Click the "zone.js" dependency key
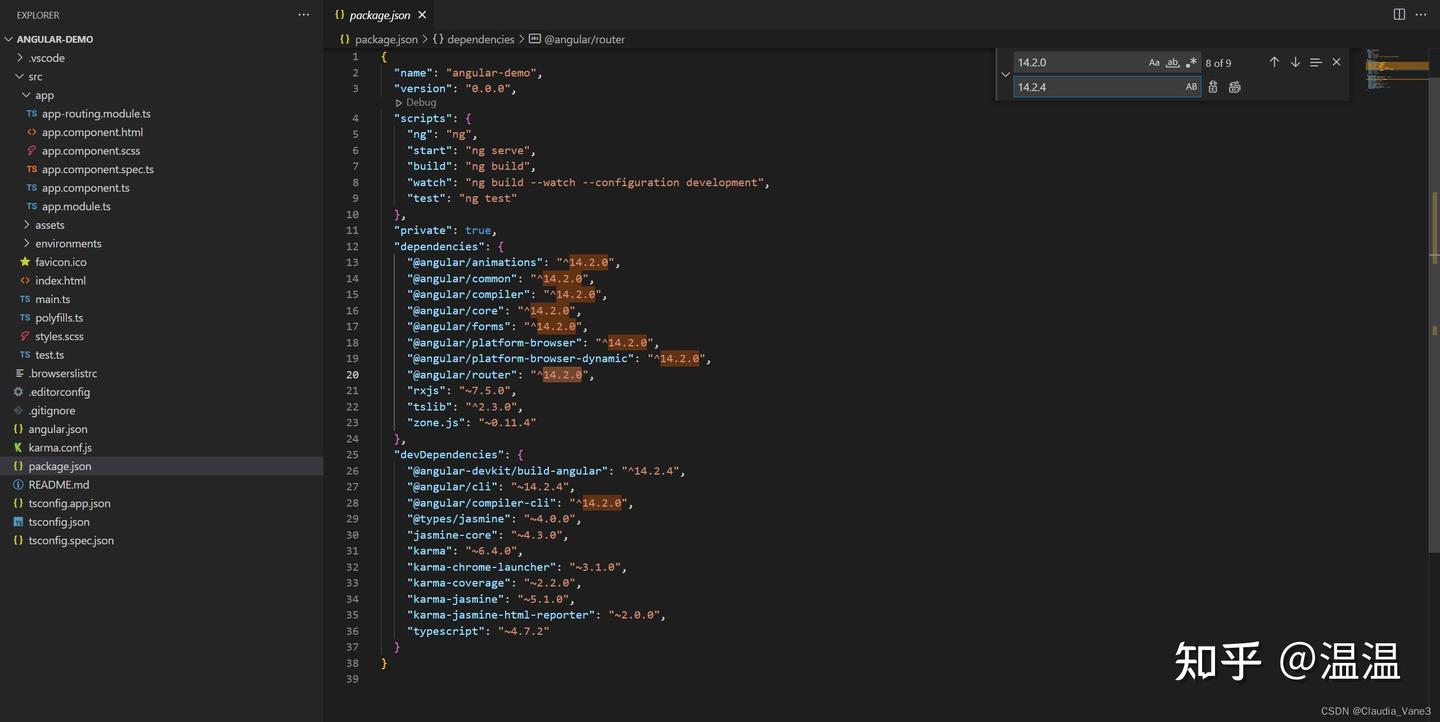1440x722 pixels. (x=436, y=423)
